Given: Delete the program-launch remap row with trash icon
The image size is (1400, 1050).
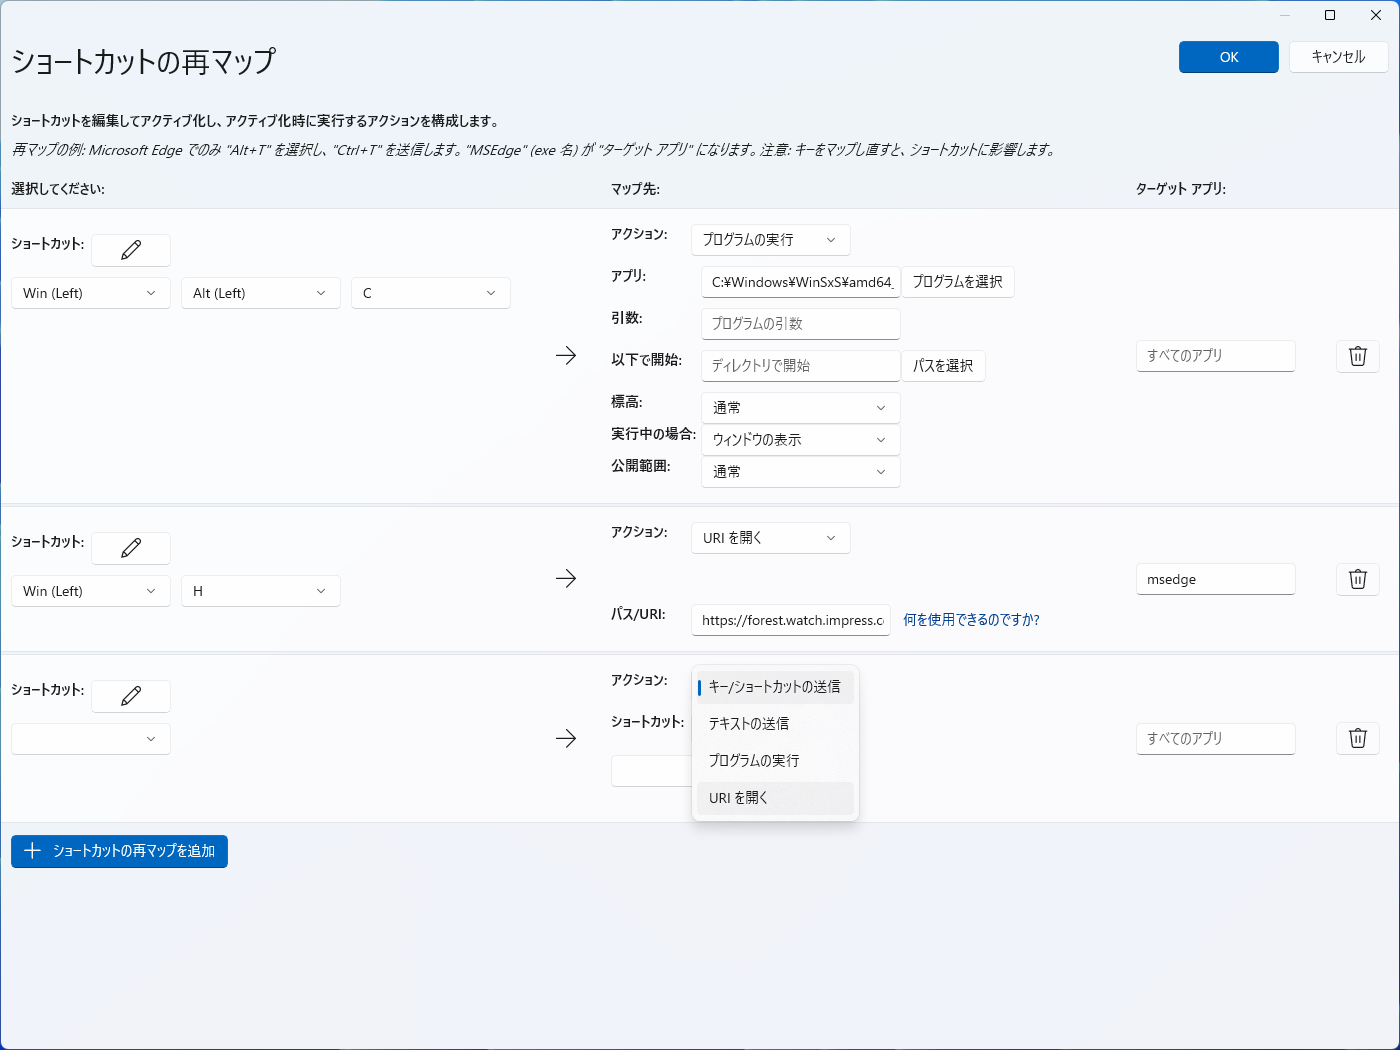Looking at the screenshot, I should coord(1358,356).
